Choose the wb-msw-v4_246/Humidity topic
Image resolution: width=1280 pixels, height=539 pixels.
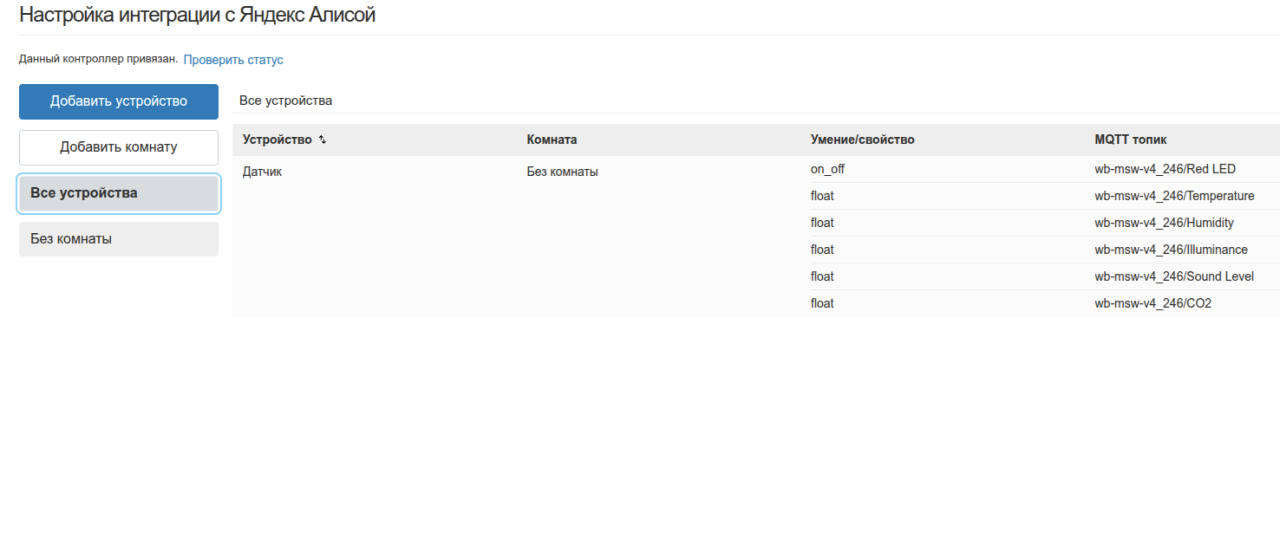(1164, 223)
